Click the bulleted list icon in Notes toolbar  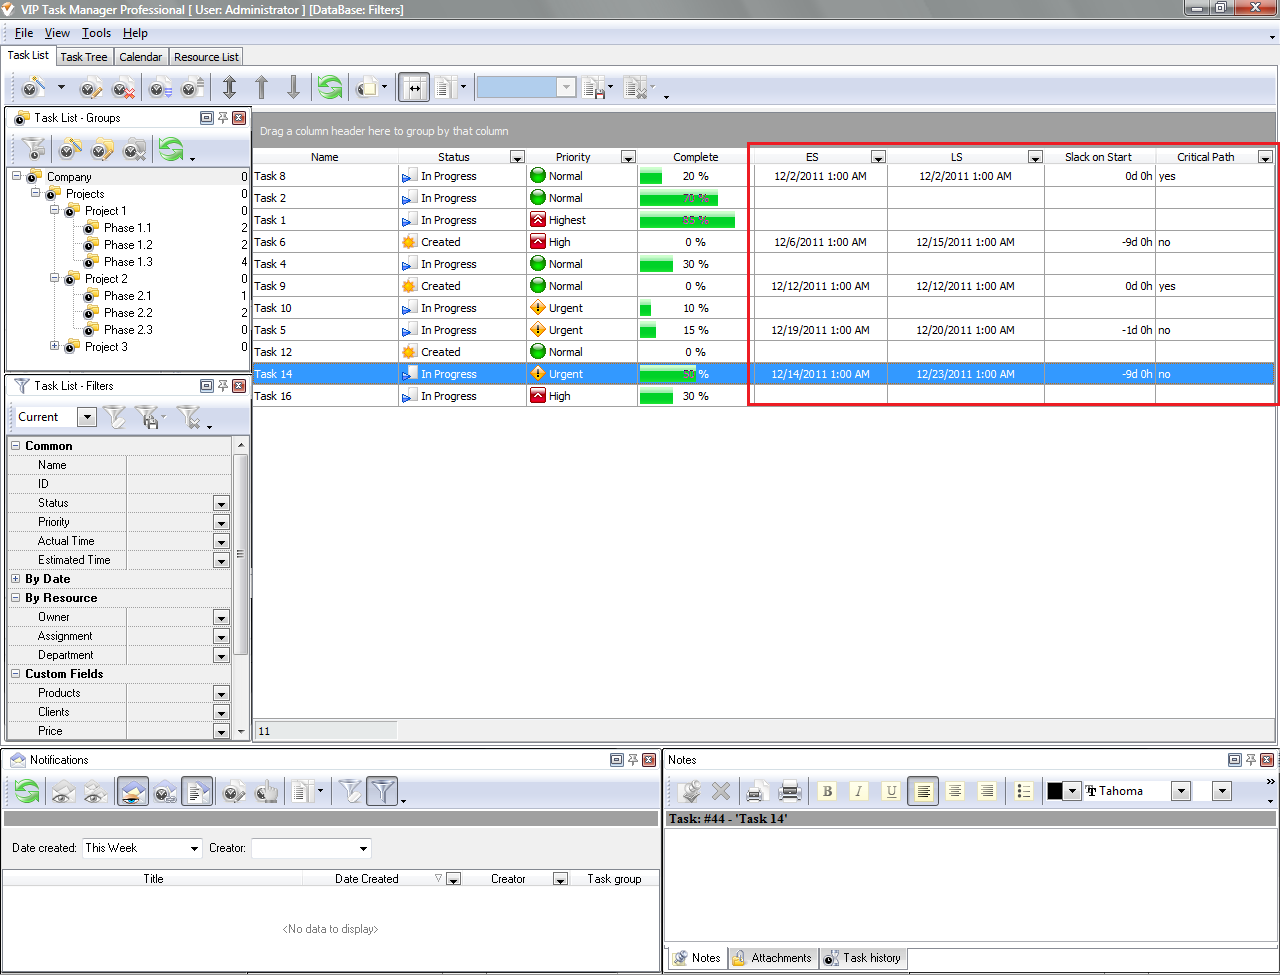(x=1023, y=792)
